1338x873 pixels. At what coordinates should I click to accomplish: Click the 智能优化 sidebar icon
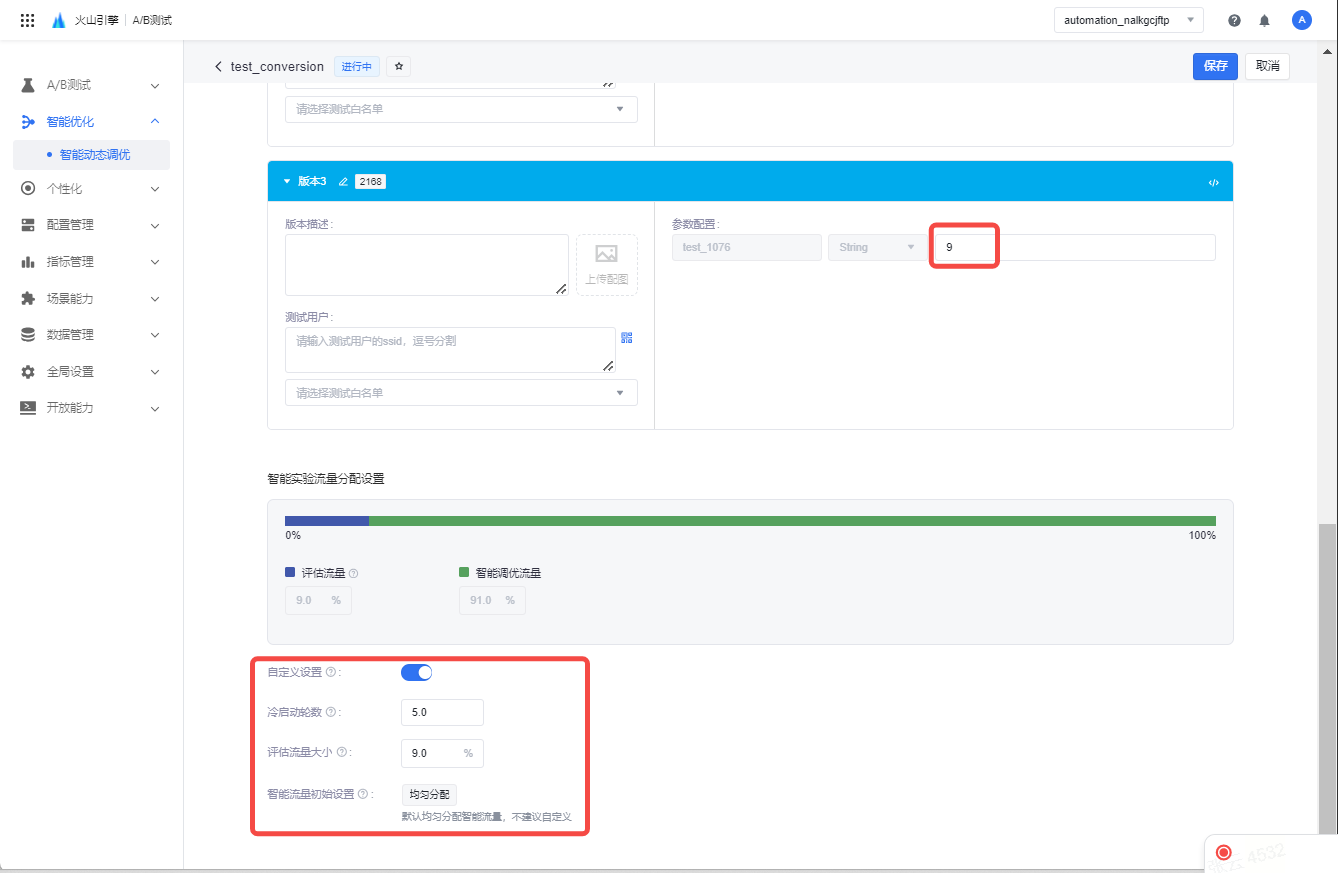point(28,122)
